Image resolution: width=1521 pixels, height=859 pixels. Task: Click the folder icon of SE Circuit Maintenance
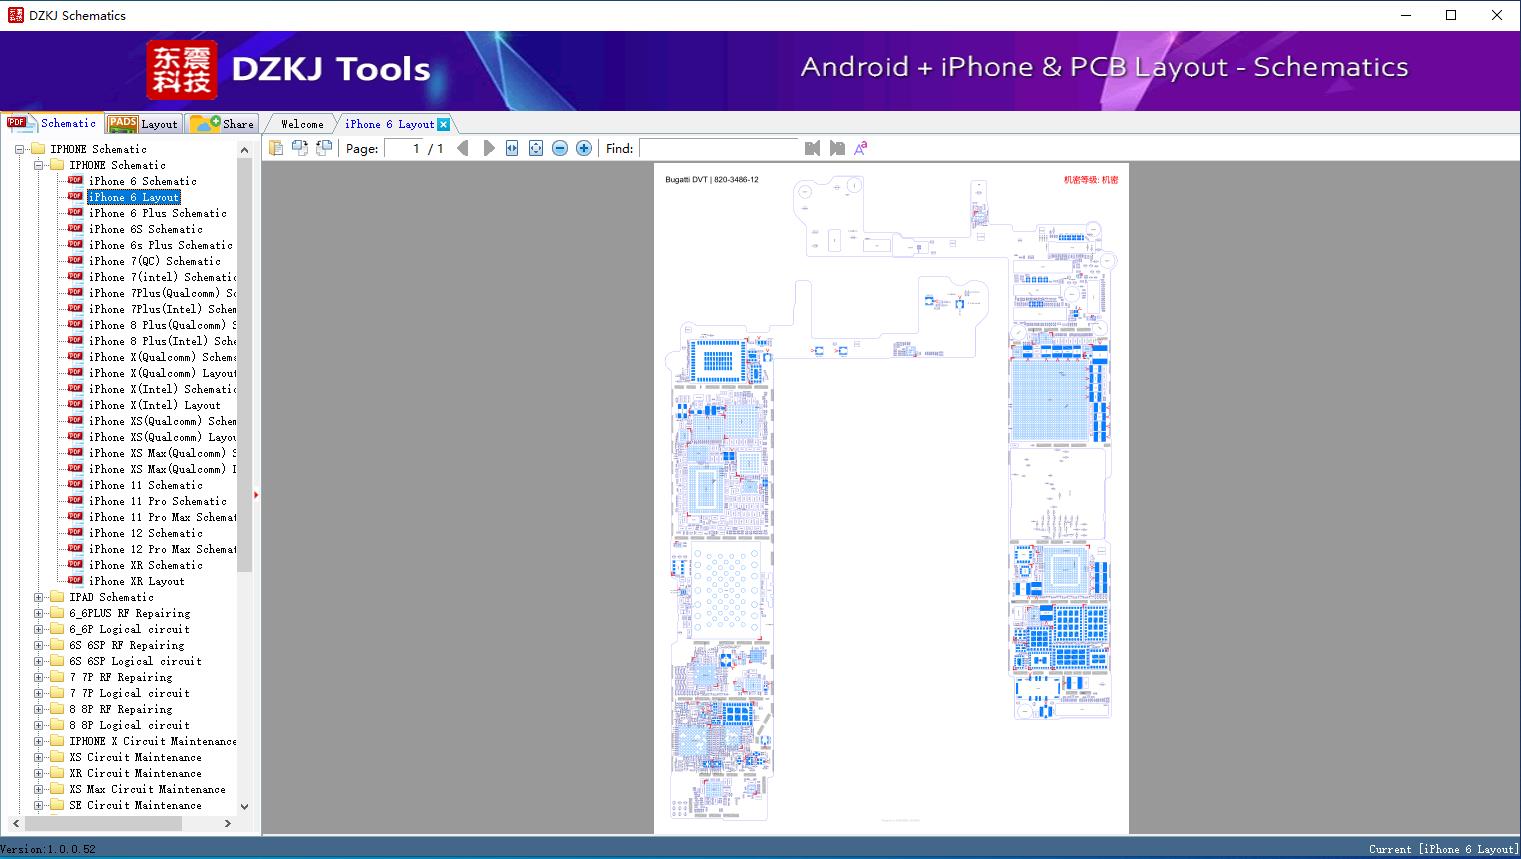point(57,805)
